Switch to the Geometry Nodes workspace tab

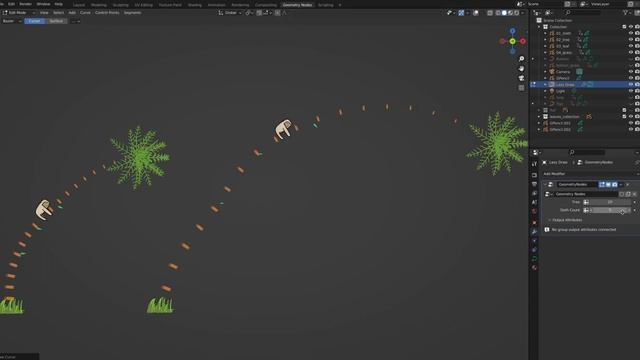(297, 5)
